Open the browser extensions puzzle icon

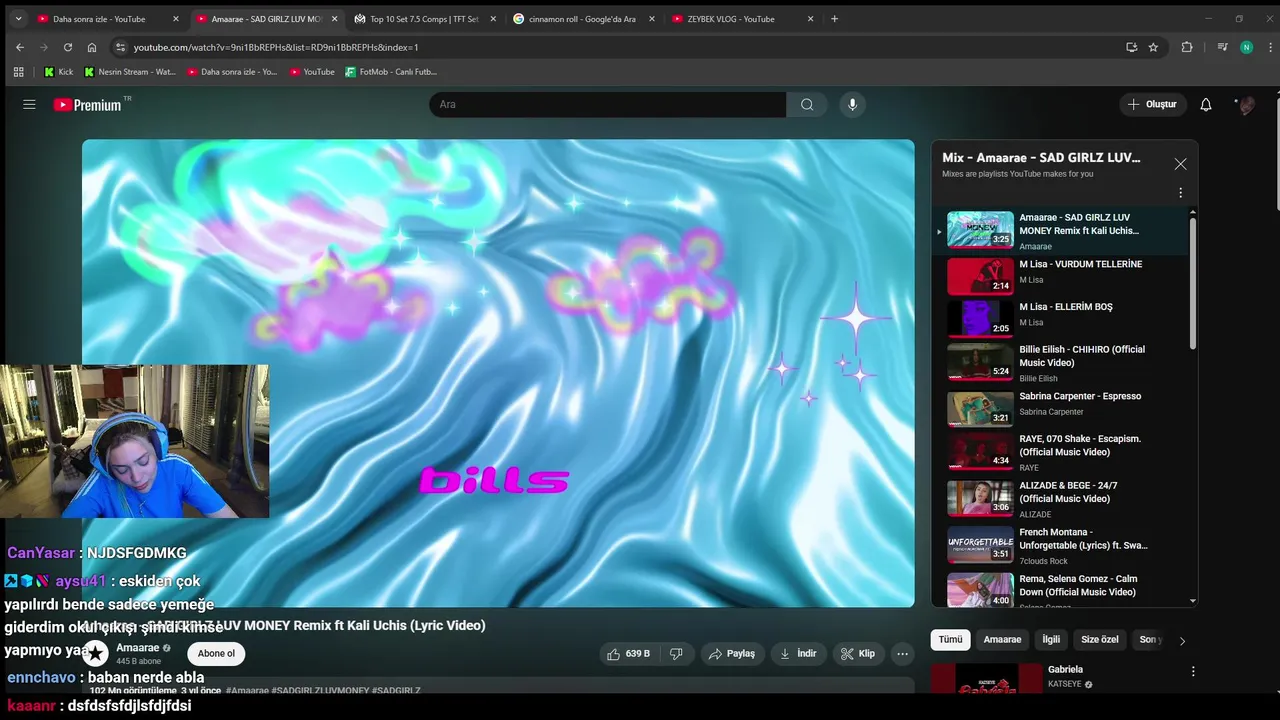pyautogui.click(x=1187, y=47)
